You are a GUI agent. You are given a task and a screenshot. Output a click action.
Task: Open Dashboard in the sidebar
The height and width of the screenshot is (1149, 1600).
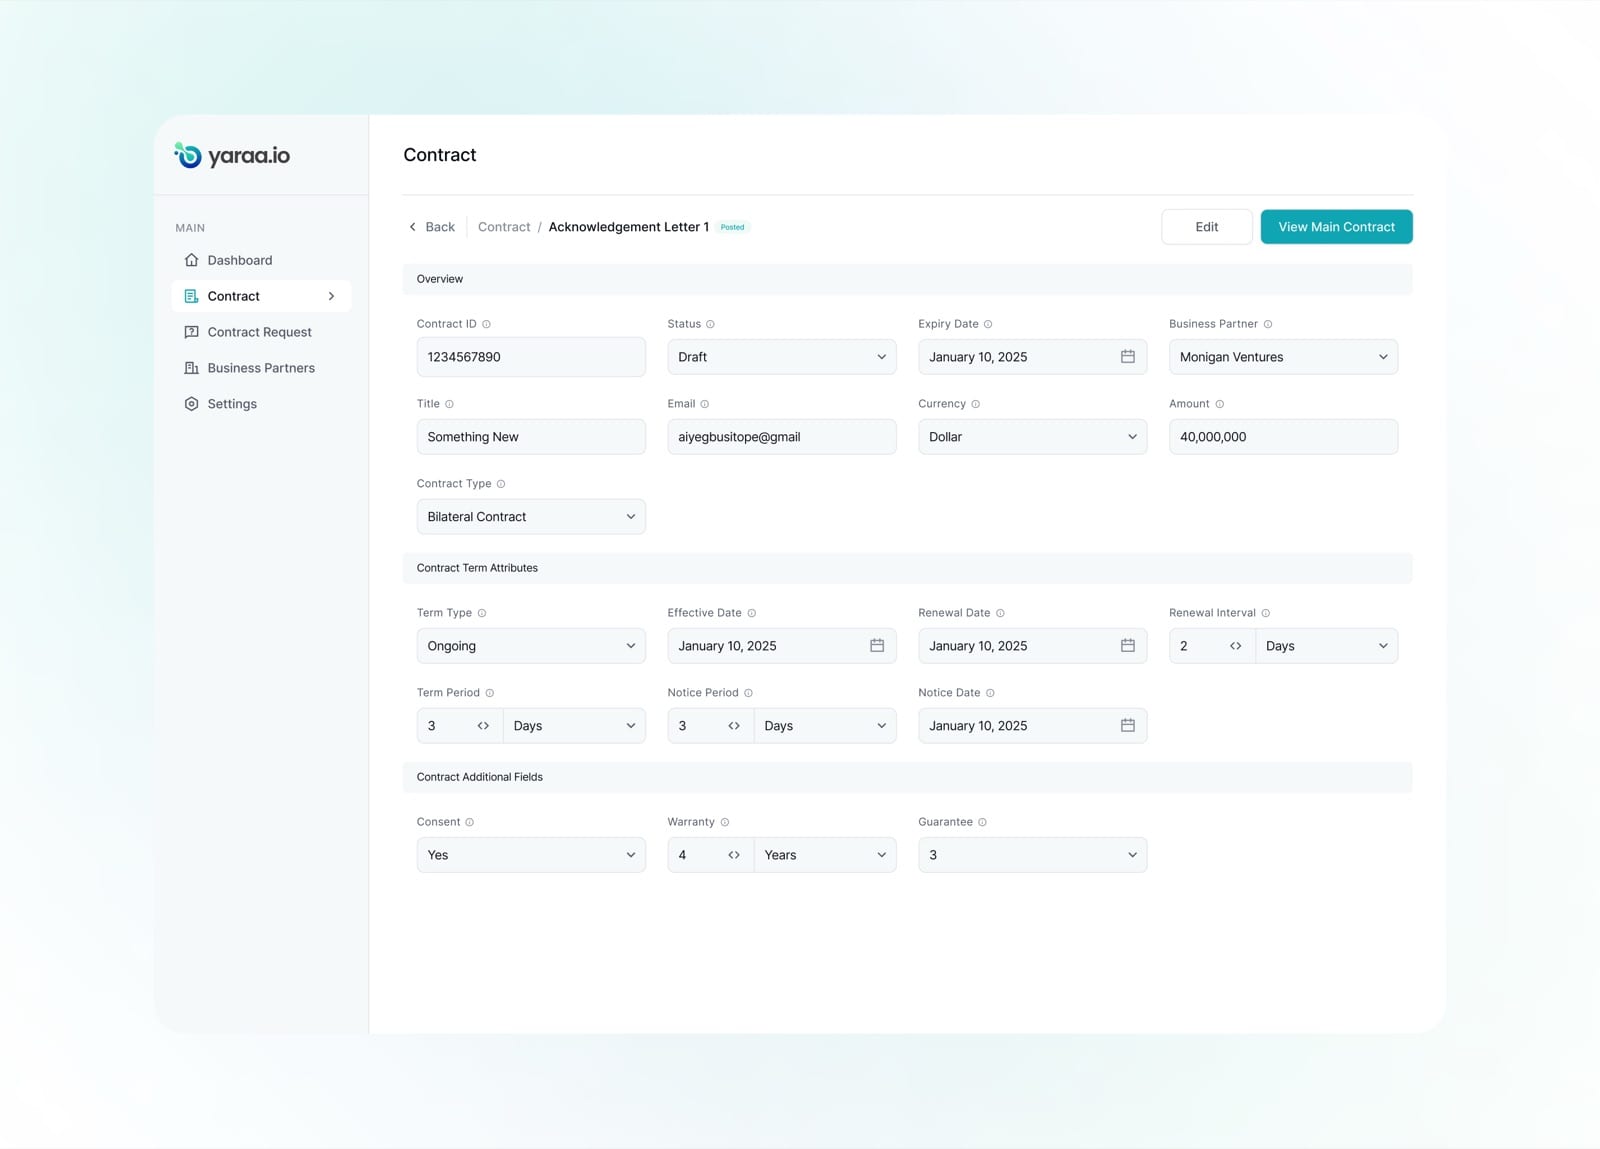(262, 260)
